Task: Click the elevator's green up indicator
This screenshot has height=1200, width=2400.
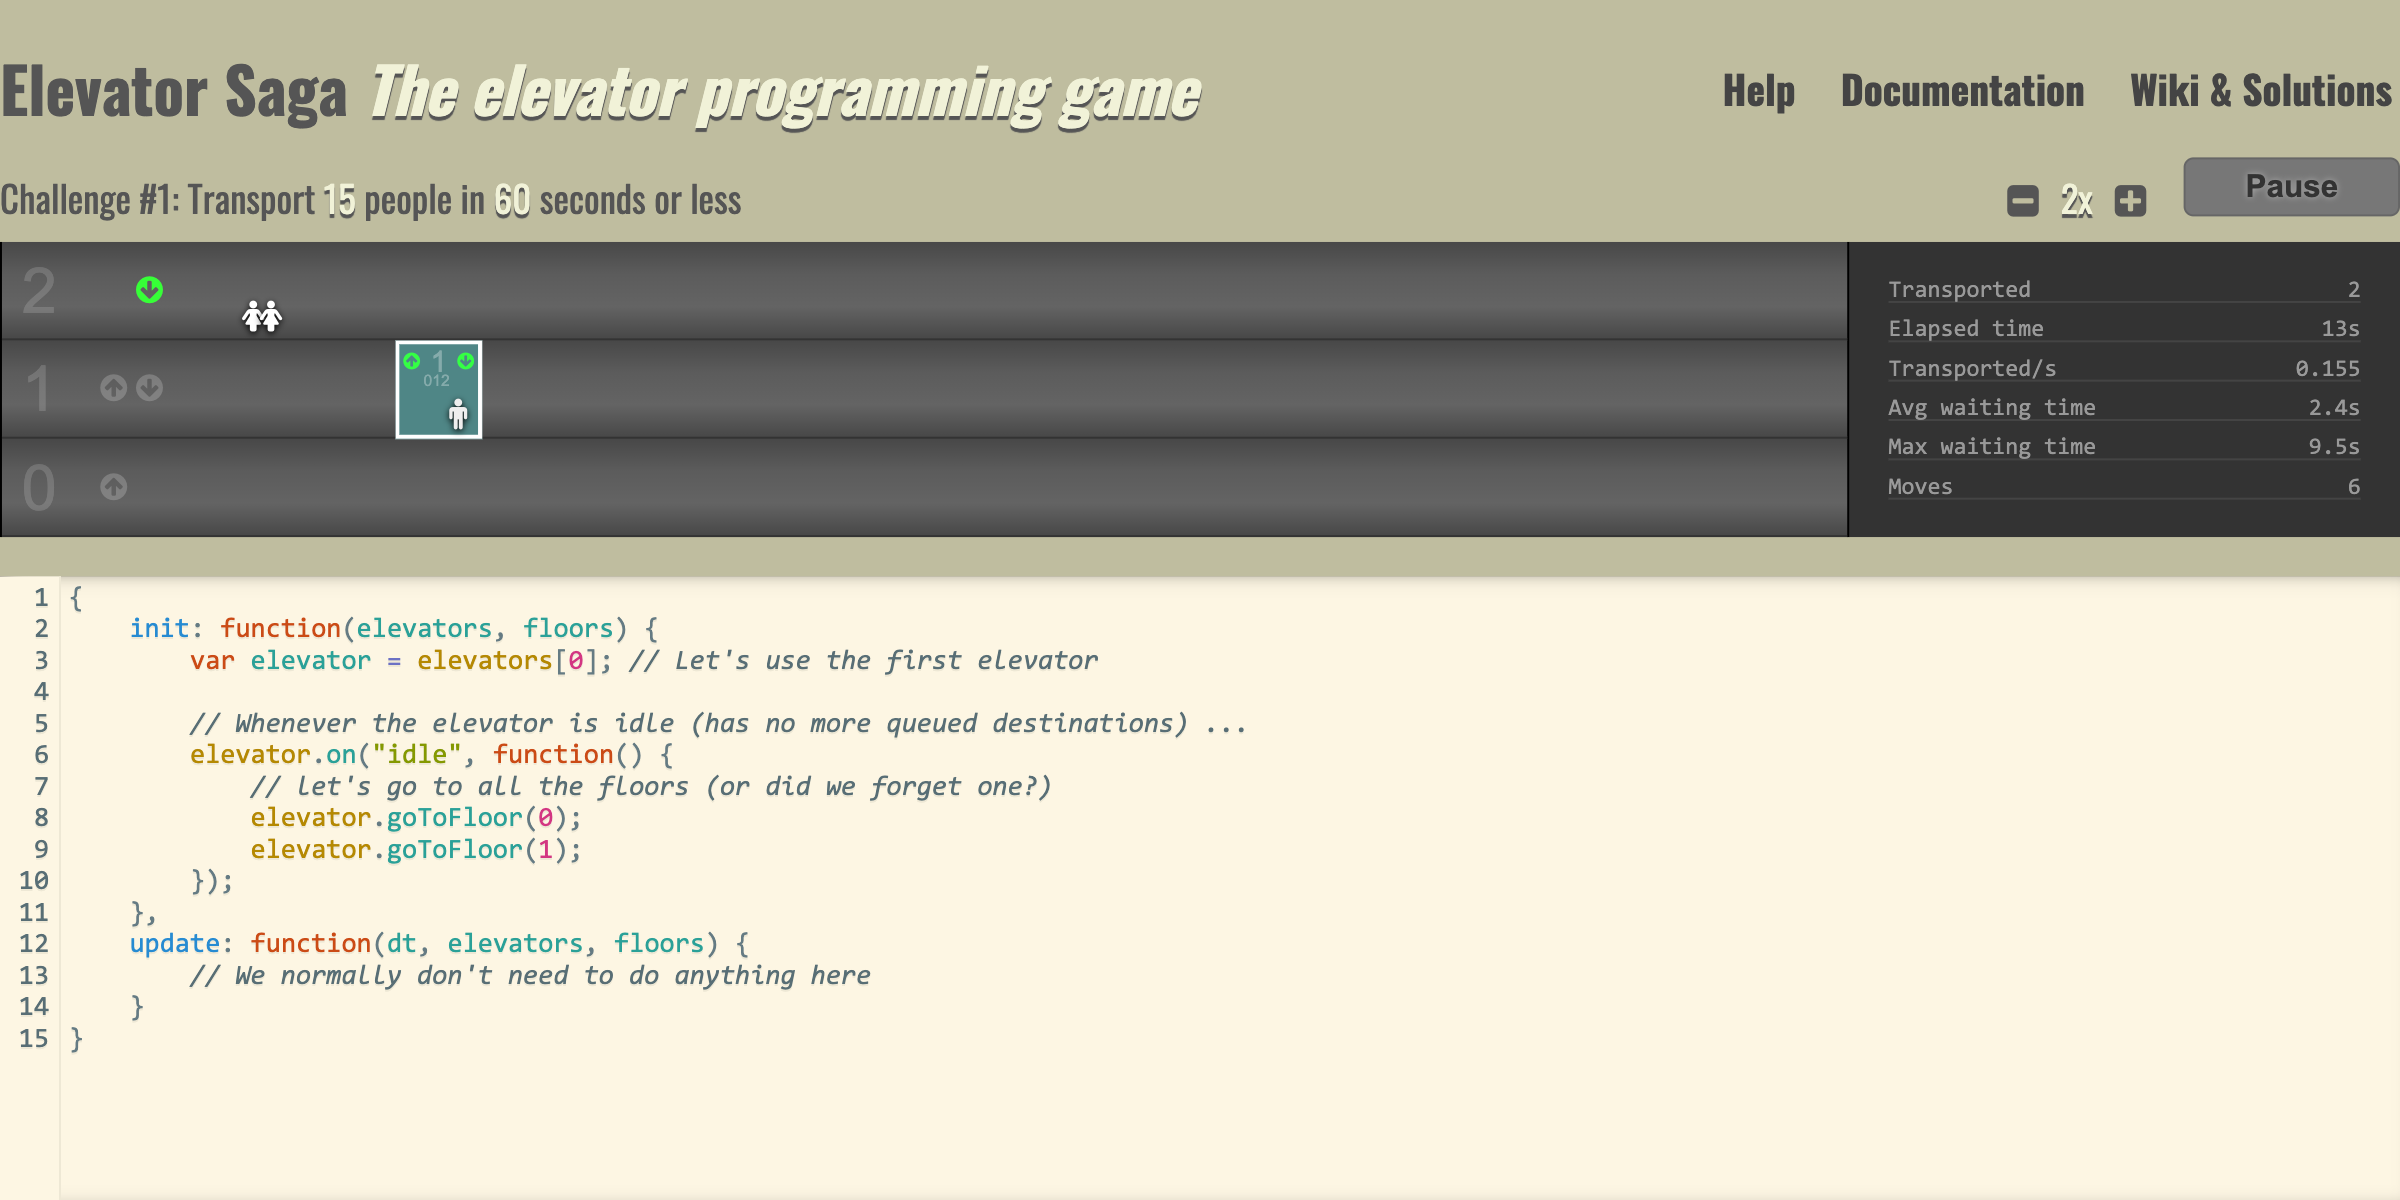Action: pyautogui.click(x=411, y=361)
